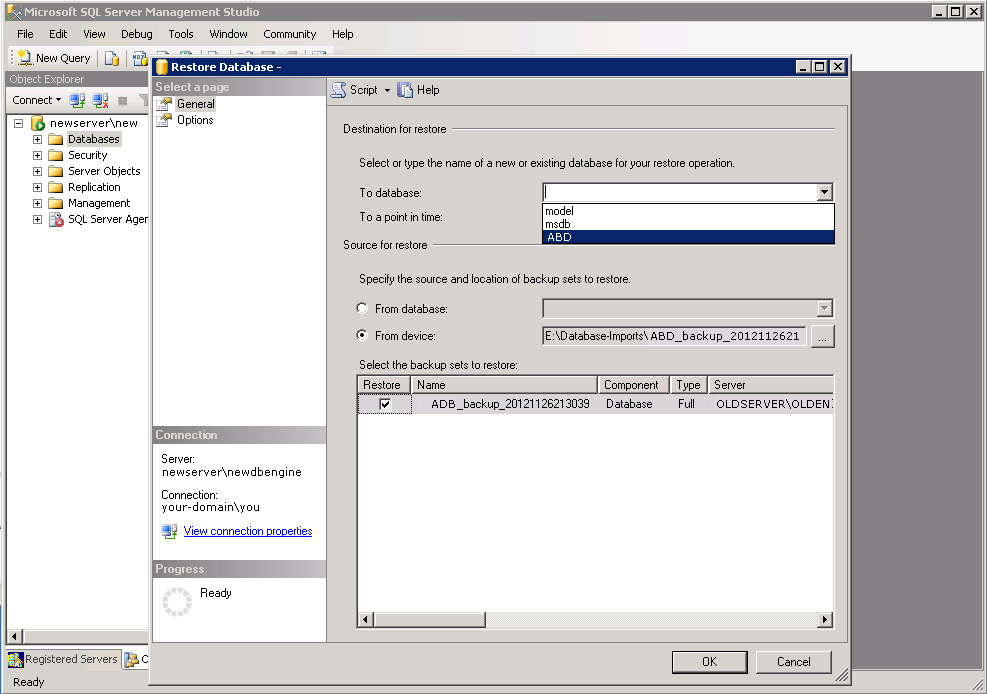Expand the Security folder
The image size is (987, 694).
click(37, 155)
